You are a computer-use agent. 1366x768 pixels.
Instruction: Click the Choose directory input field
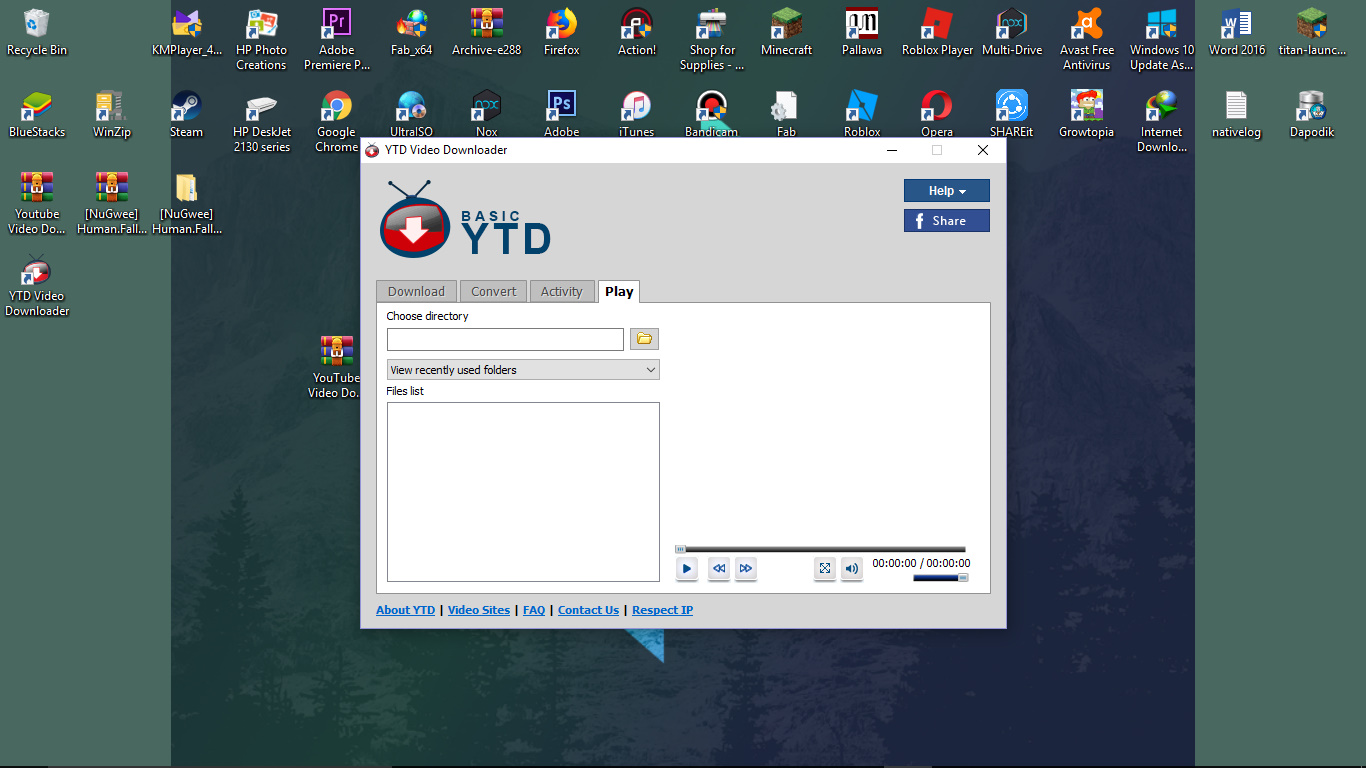pyautogui.click(x=505, y=339)
